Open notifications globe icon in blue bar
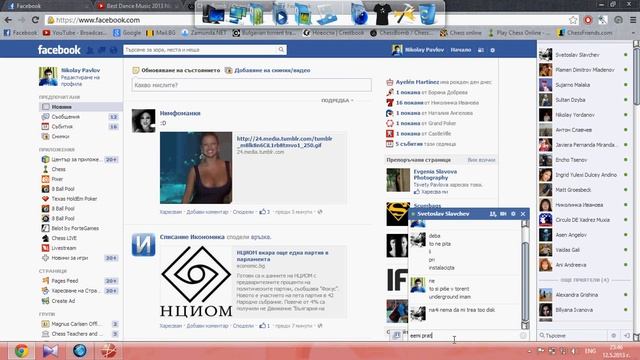Image resolution: width=640 pixels, height=360 pixels. click(113, 50)
